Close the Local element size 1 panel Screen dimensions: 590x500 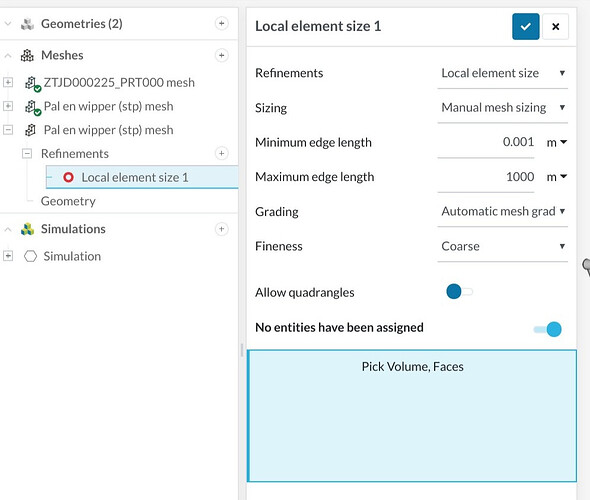click(x=555, y=26)
